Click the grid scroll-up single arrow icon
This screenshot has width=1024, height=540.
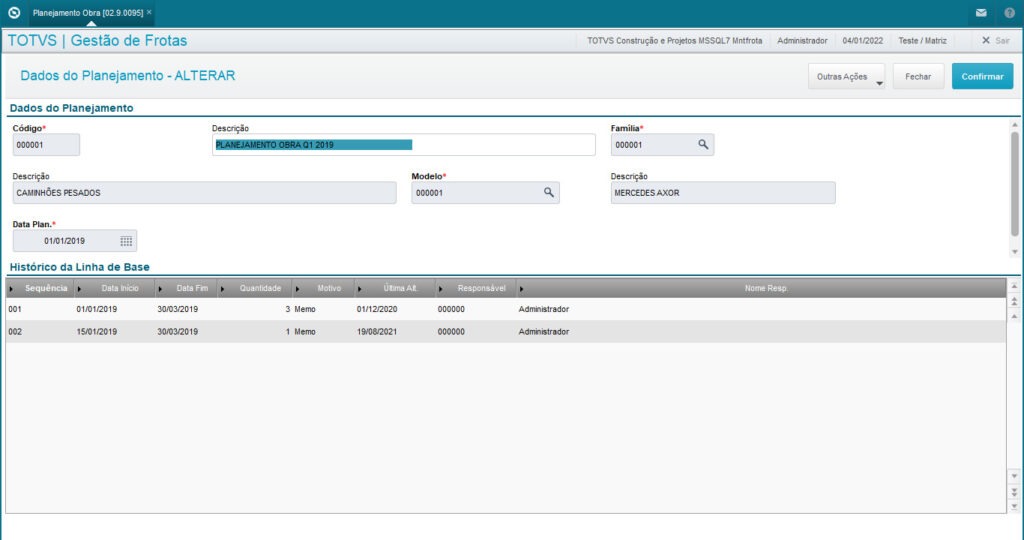coord(1014,316)
